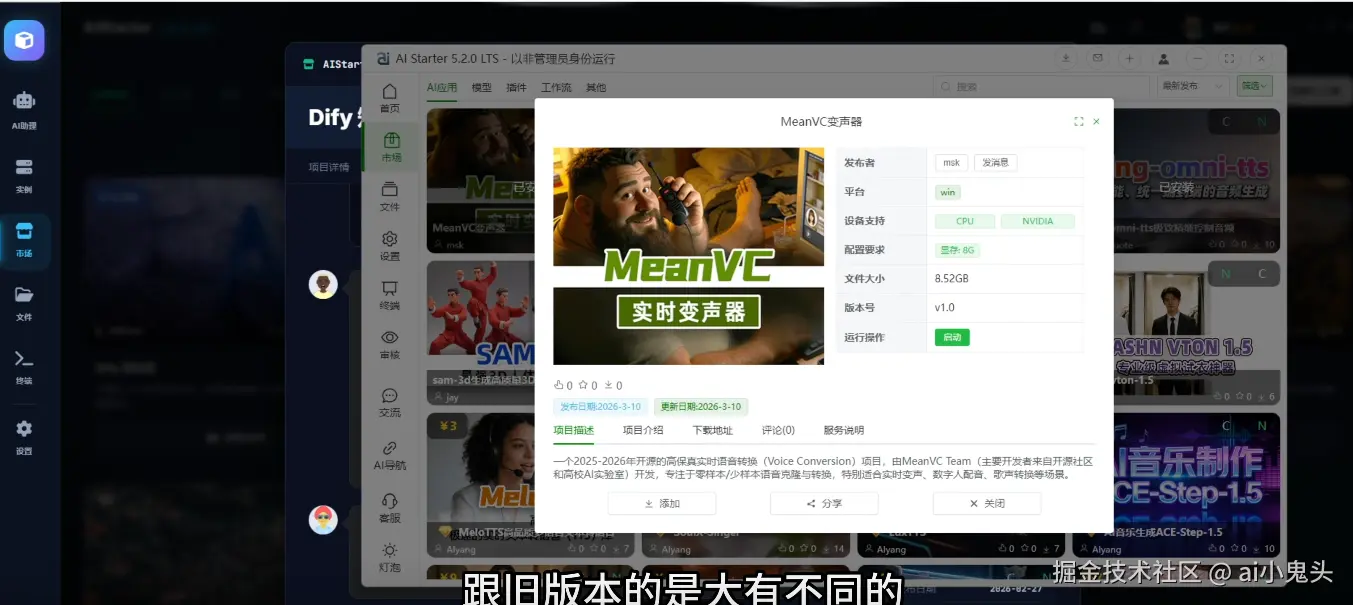Click the 发布日期:2026-3-10 tag
1353x605 pixels.
pos(600,407)
